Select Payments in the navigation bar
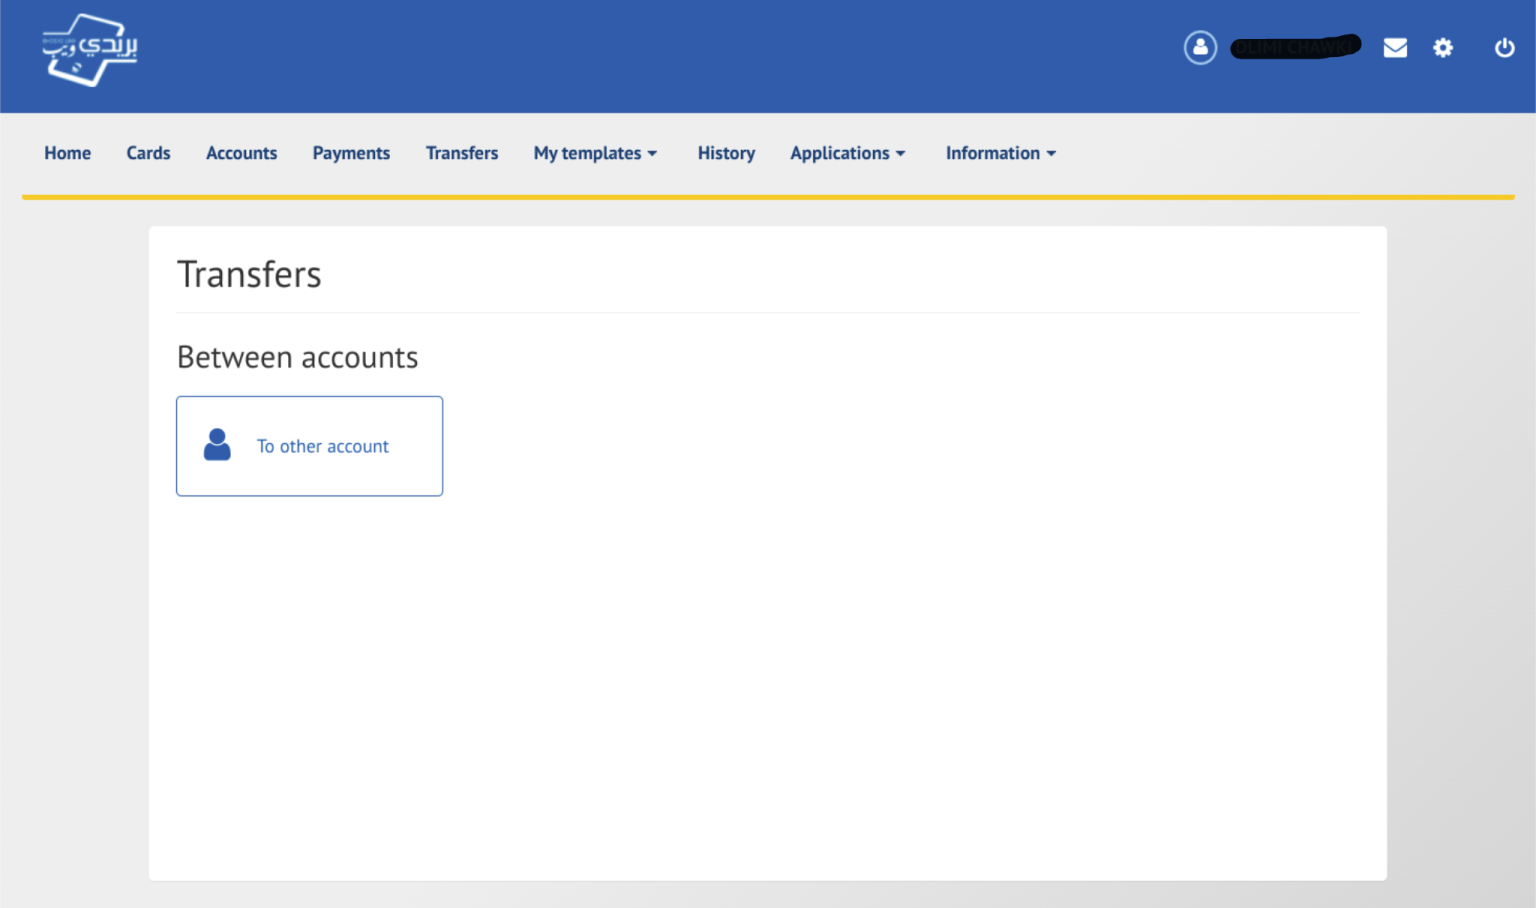 pos(351,153)
